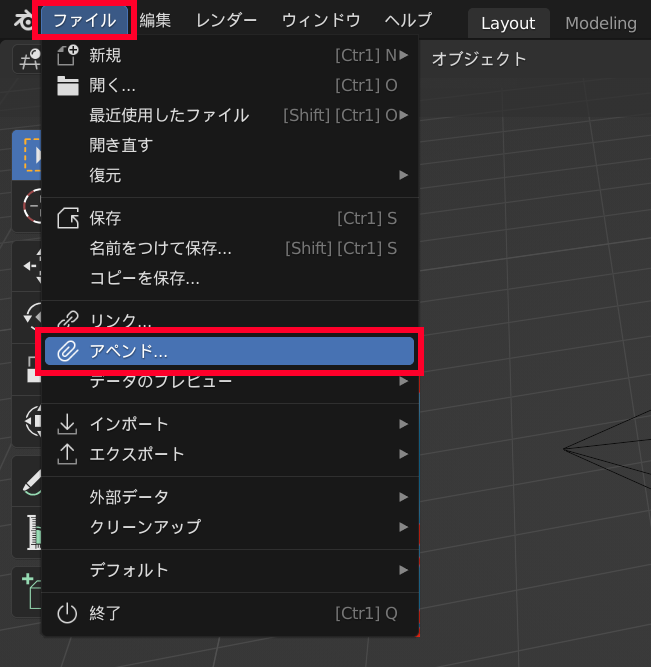Screen dimensions: 651x667
Task: Expand the 復元 submenu
Action: point(230,175)
